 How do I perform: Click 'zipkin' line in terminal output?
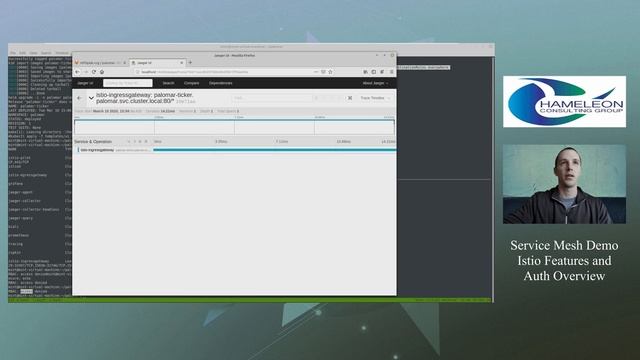point(15,252)
